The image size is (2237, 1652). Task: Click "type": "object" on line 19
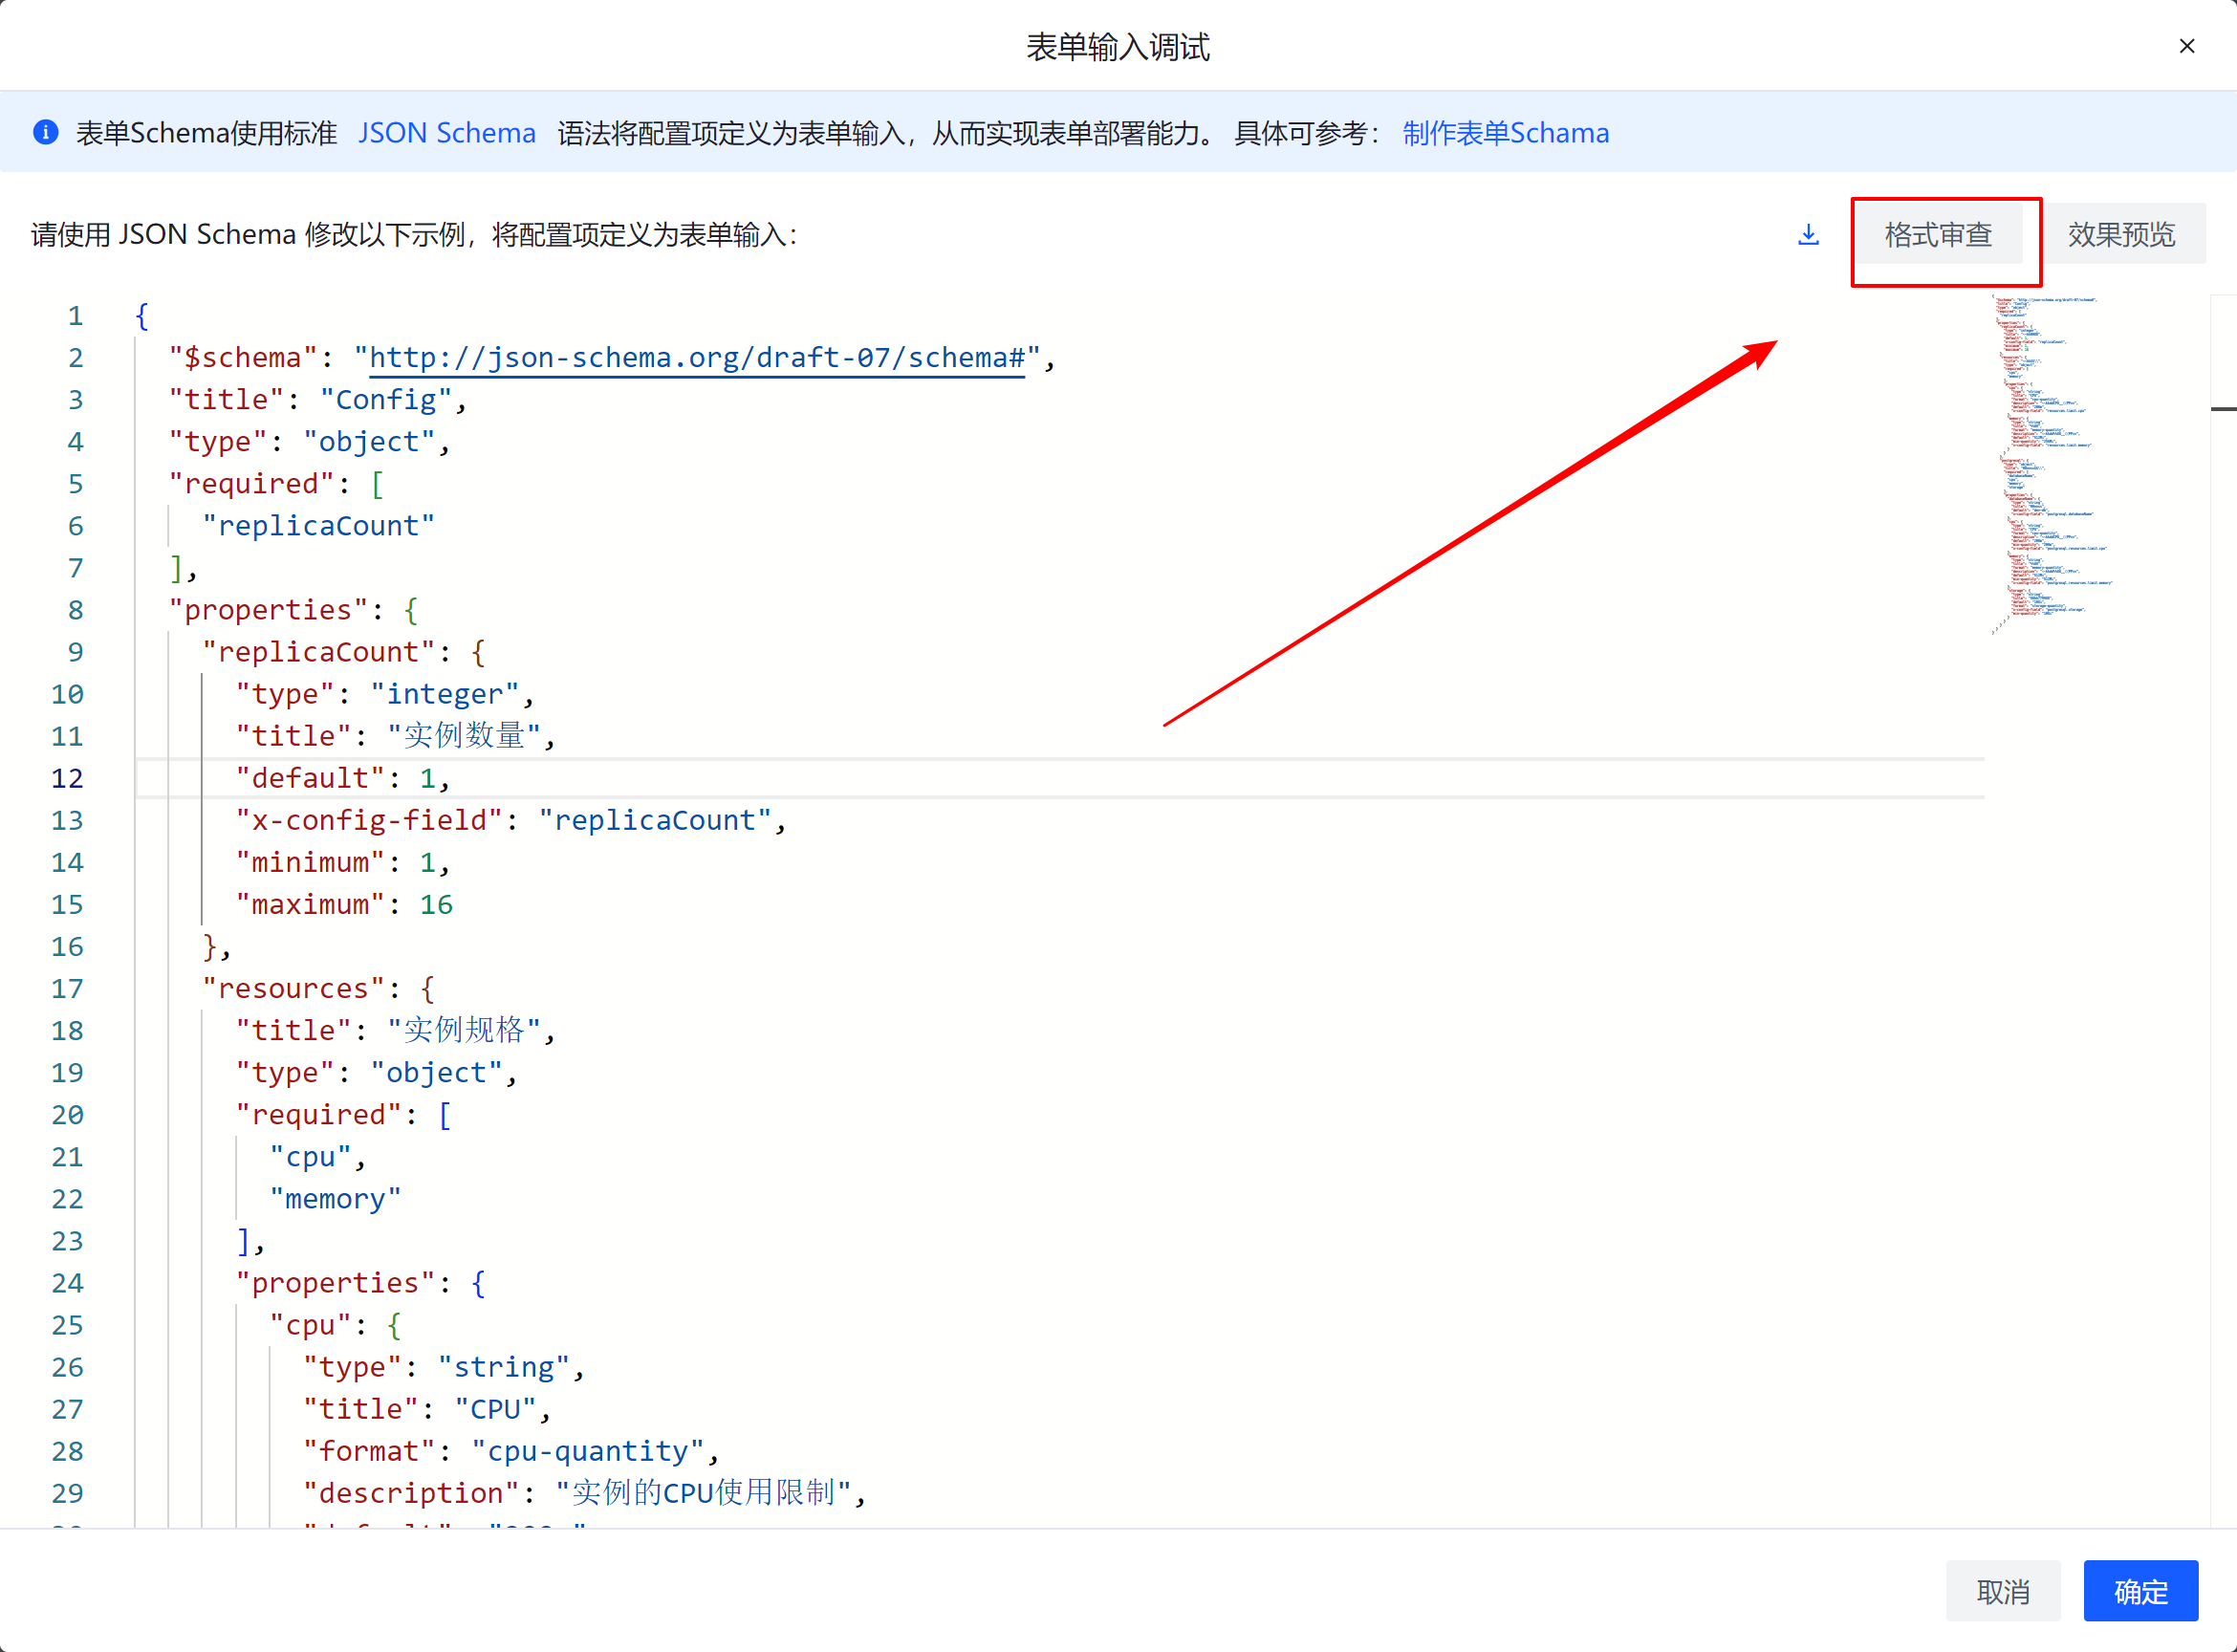click(377, 1072)
